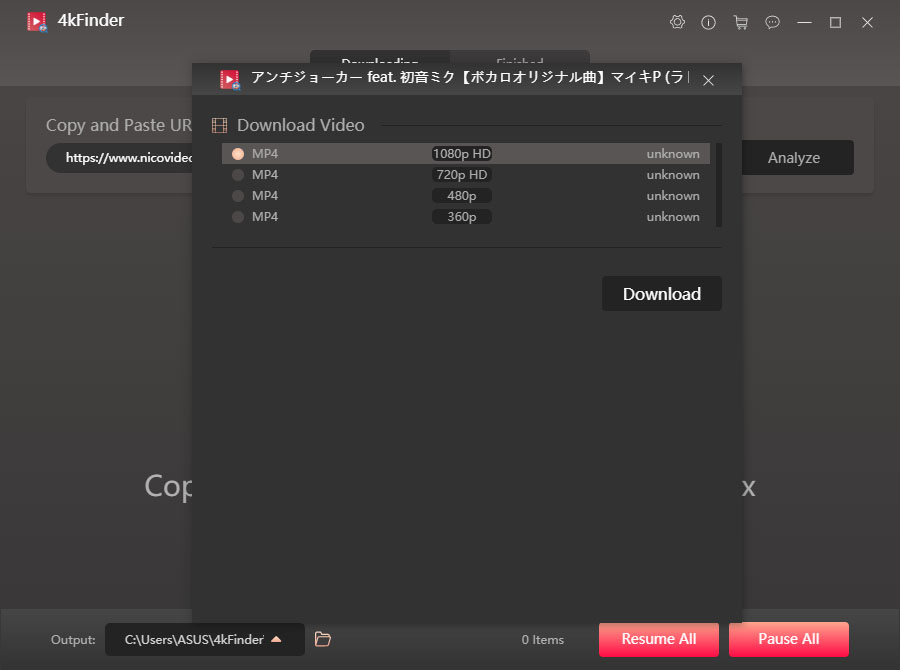Image resolution: width=900 pixels, height=670 pixels.
Task: Click the Resume All button
Action: tap(658, 639)
